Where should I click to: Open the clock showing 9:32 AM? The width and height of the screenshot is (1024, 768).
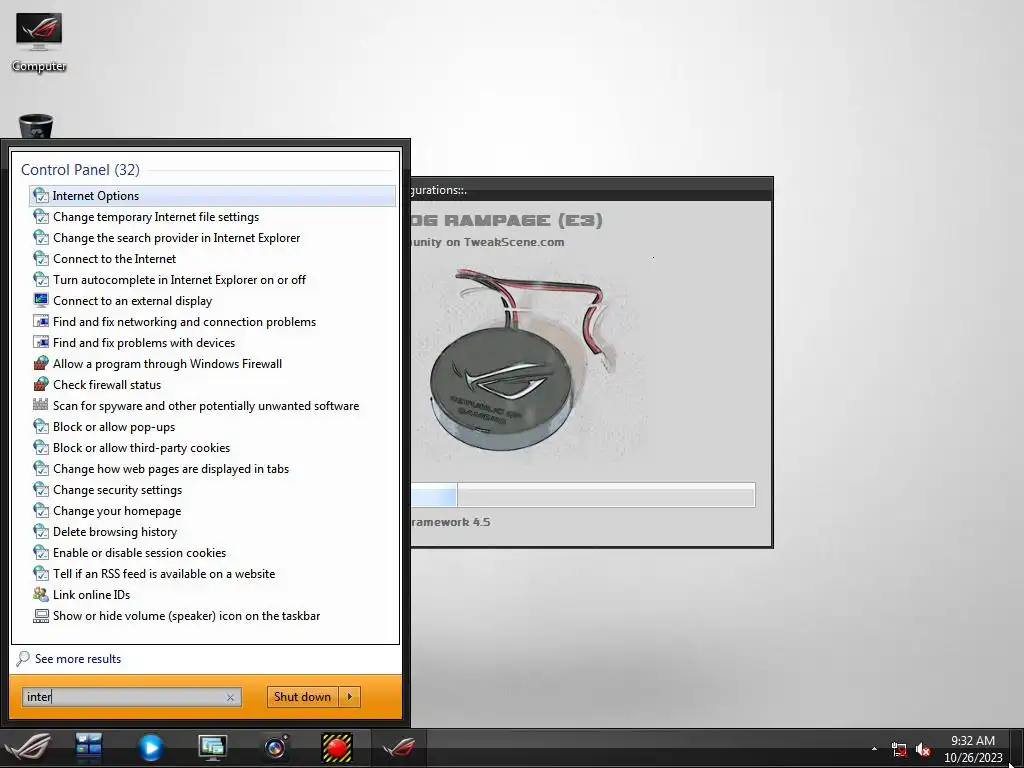coord(972,749)
